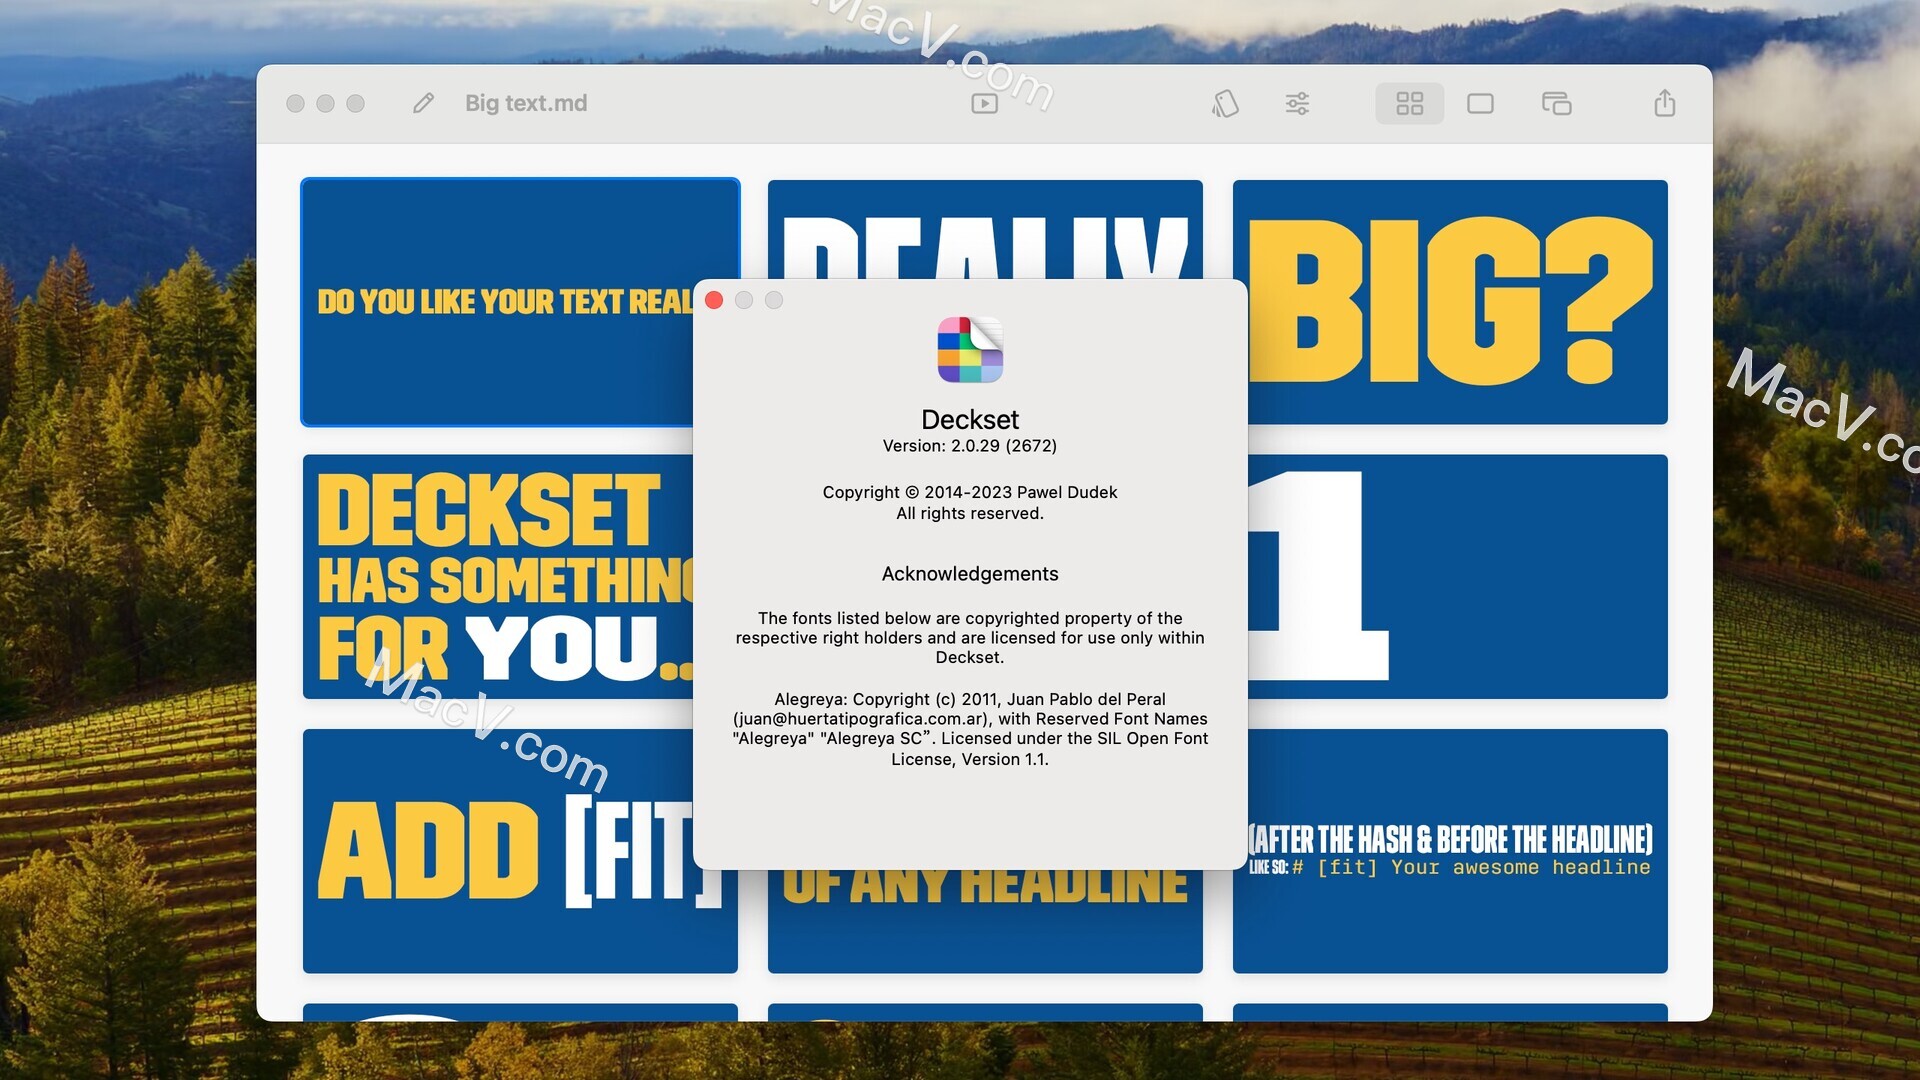The image size is (1920, 1080).
Task: Click the Share icon in the toolbar
Action: click(x=1663, y=103)
